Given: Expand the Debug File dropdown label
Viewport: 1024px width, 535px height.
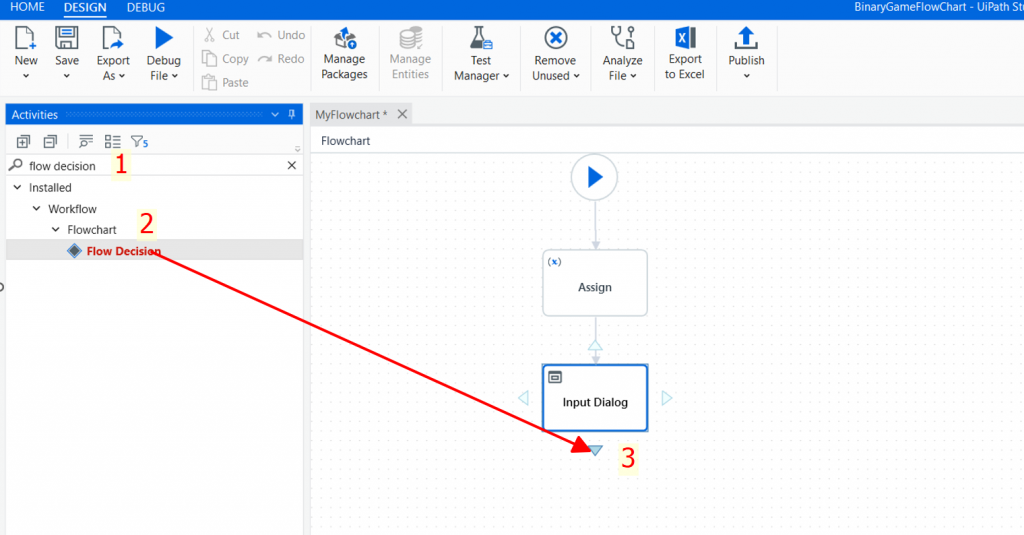Looking at the screenshot, I should click(164, 76).
